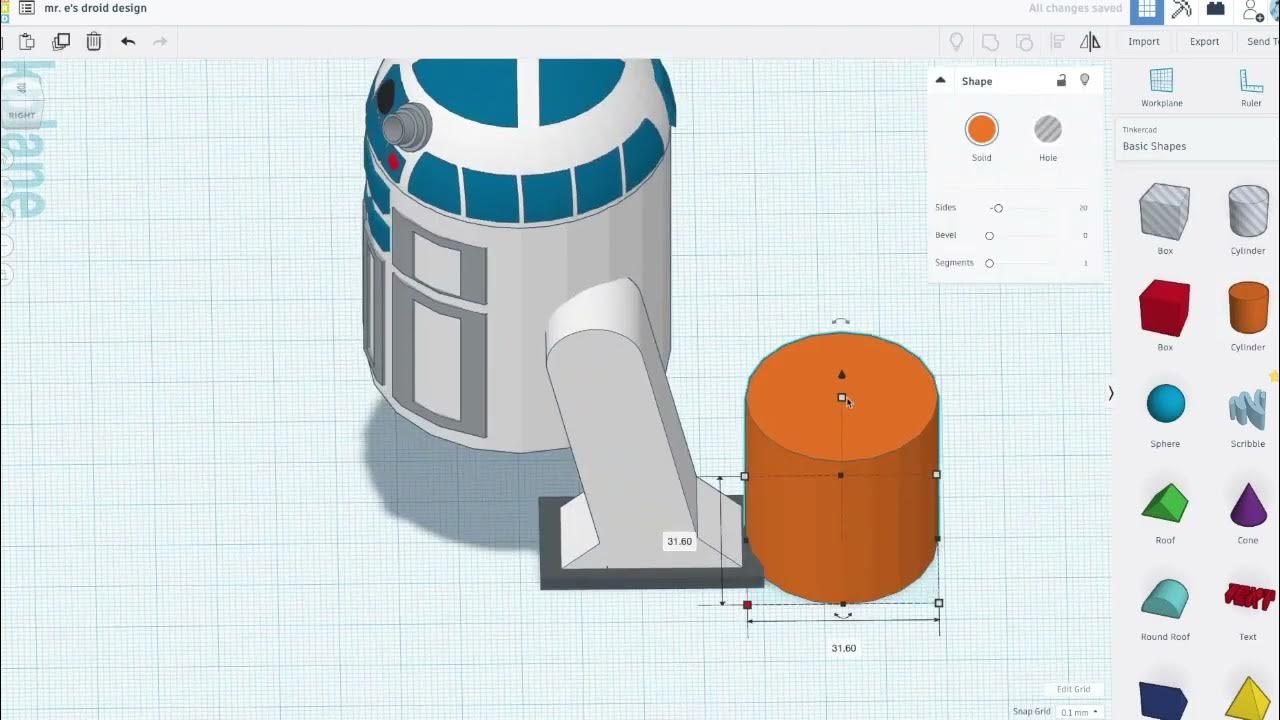Click rotation arrow handle above the cylinder
Image resolution: width=1280 pixels, height=720 pixels.
point(841,322)
